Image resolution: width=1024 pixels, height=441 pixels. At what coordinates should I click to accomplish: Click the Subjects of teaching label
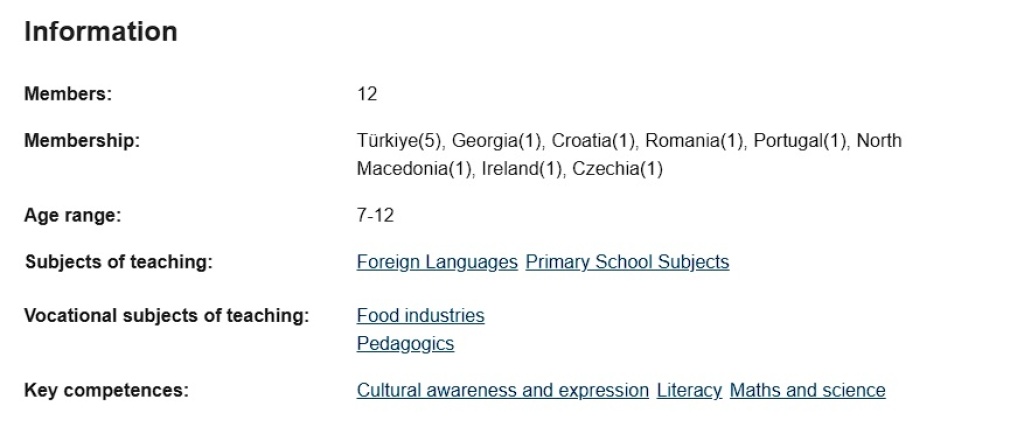(x=119, y=262)
